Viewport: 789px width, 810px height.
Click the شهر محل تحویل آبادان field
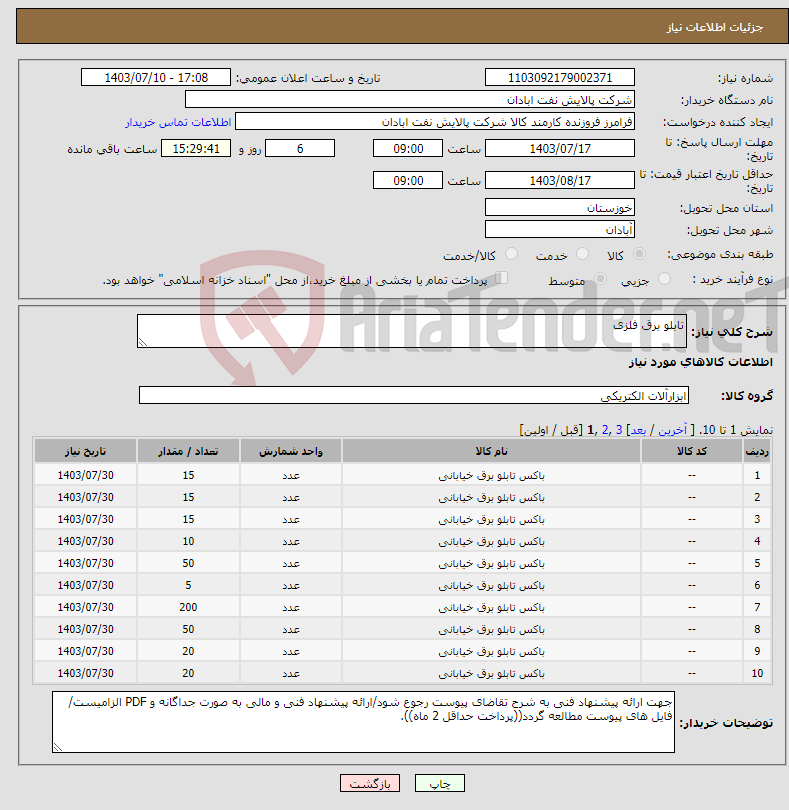[560, 230]
